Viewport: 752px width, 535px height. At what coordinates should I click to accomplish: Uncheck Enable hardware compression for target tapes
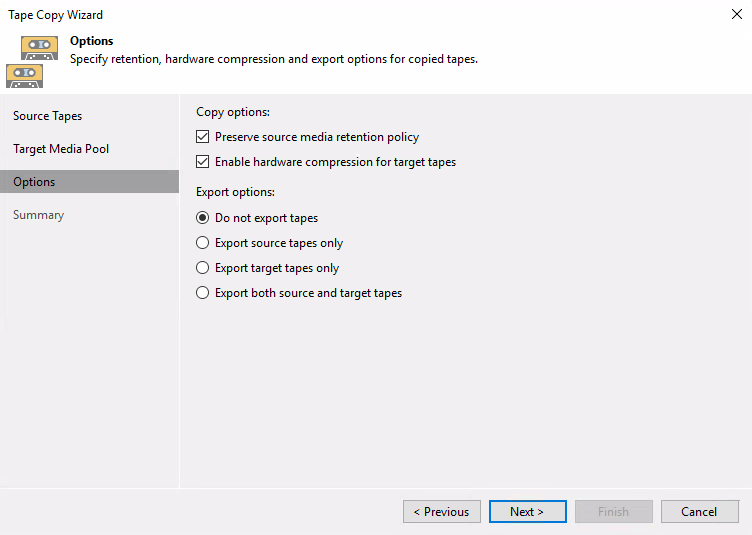coord(202,162)
